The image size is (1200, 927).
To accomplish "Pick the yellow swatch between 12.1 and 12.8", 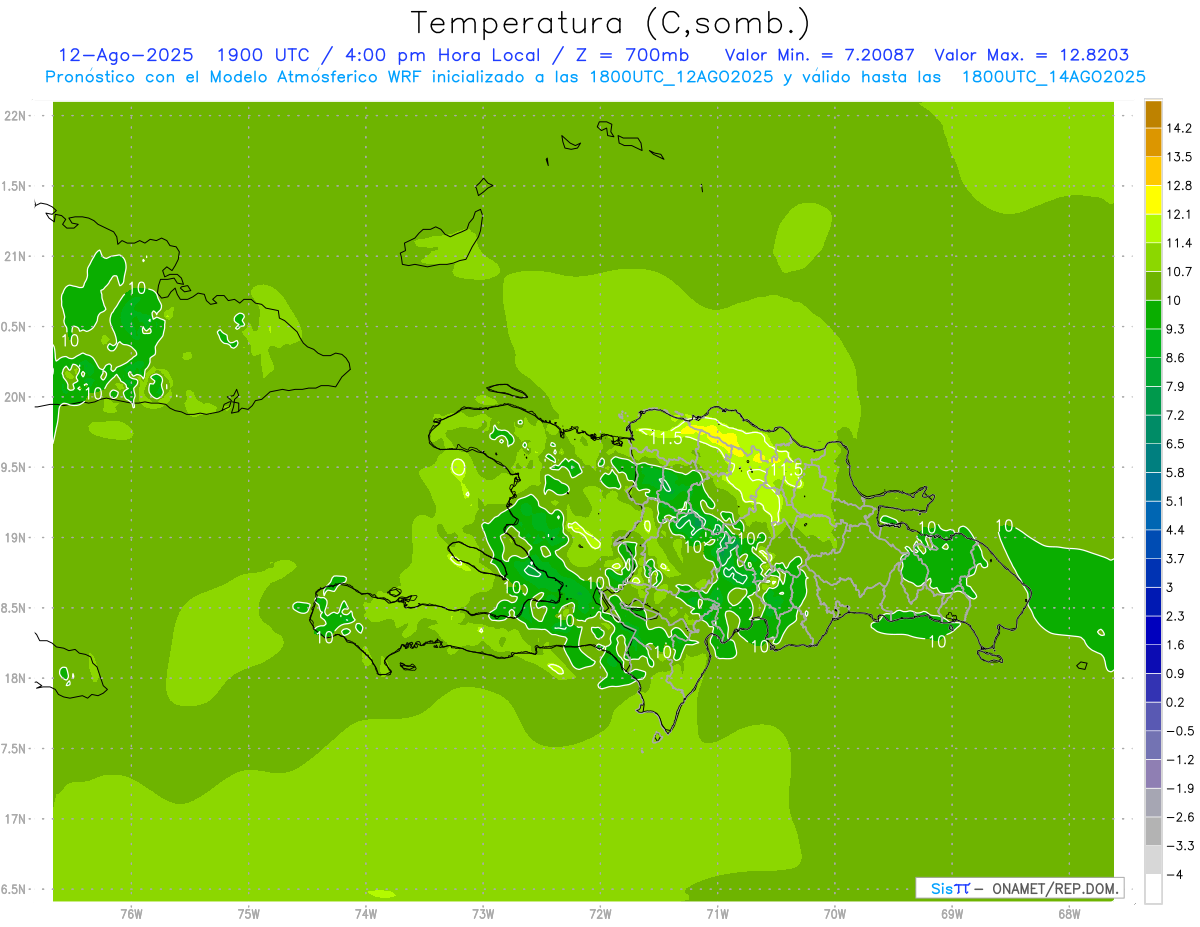I will click(1153, 200).
